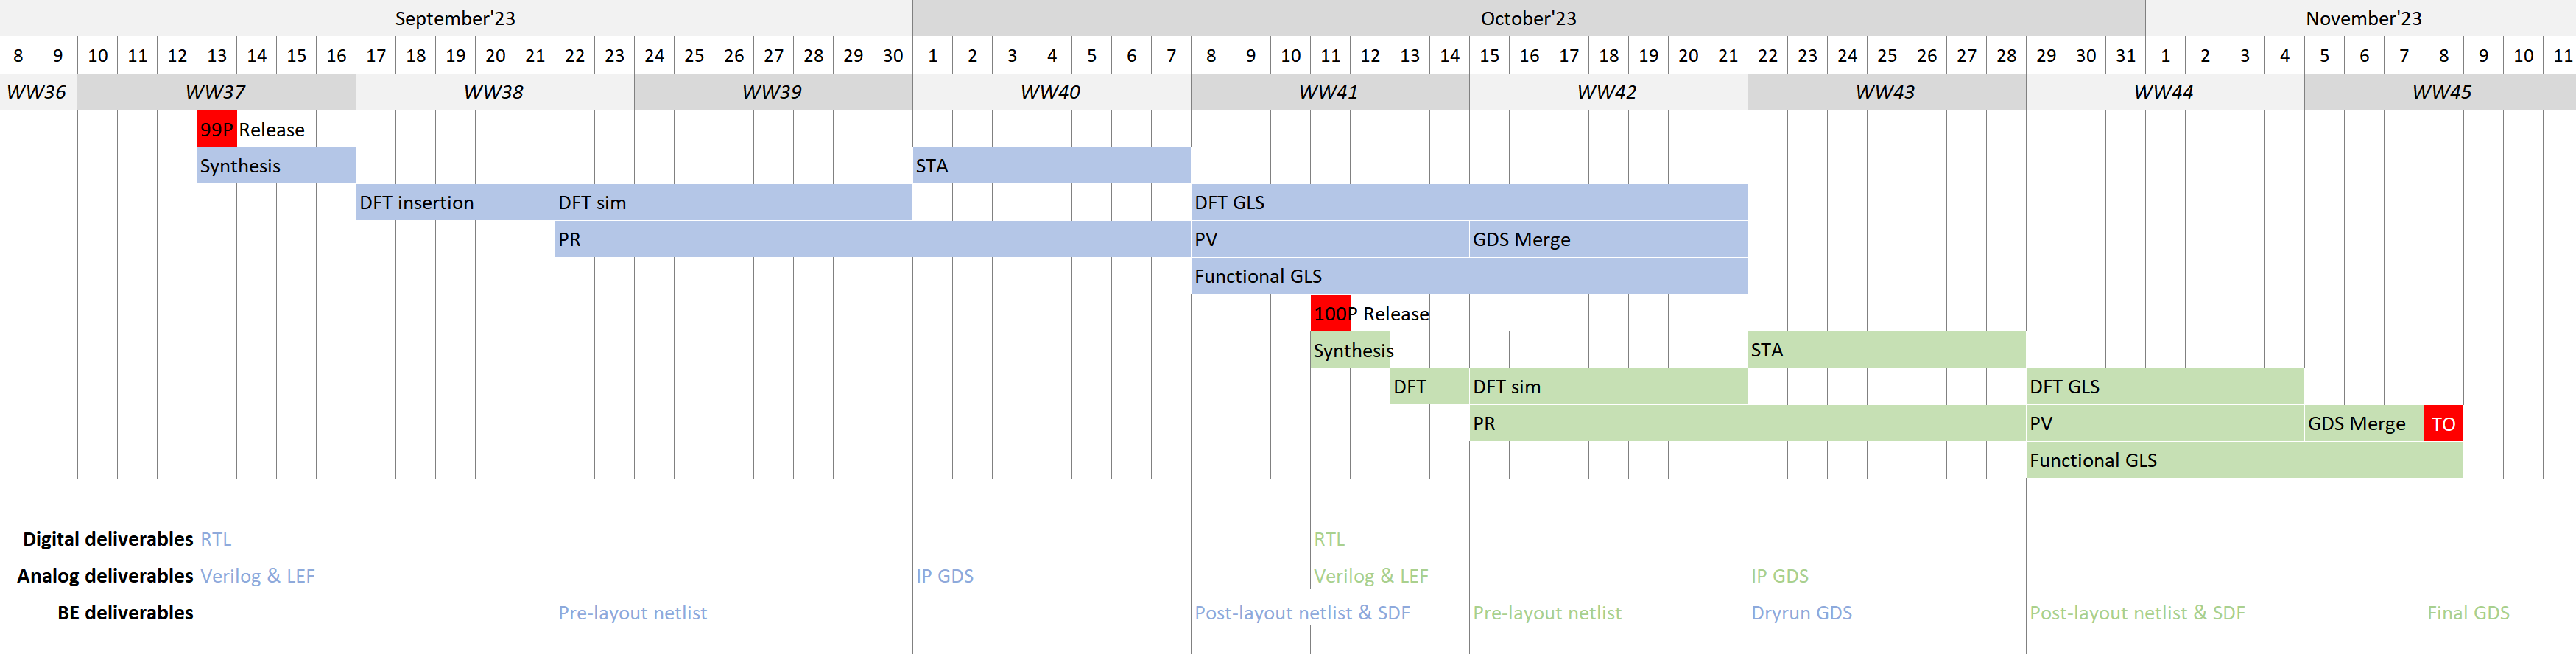Click the red 99P Release milestone

[x=217, y=129]
